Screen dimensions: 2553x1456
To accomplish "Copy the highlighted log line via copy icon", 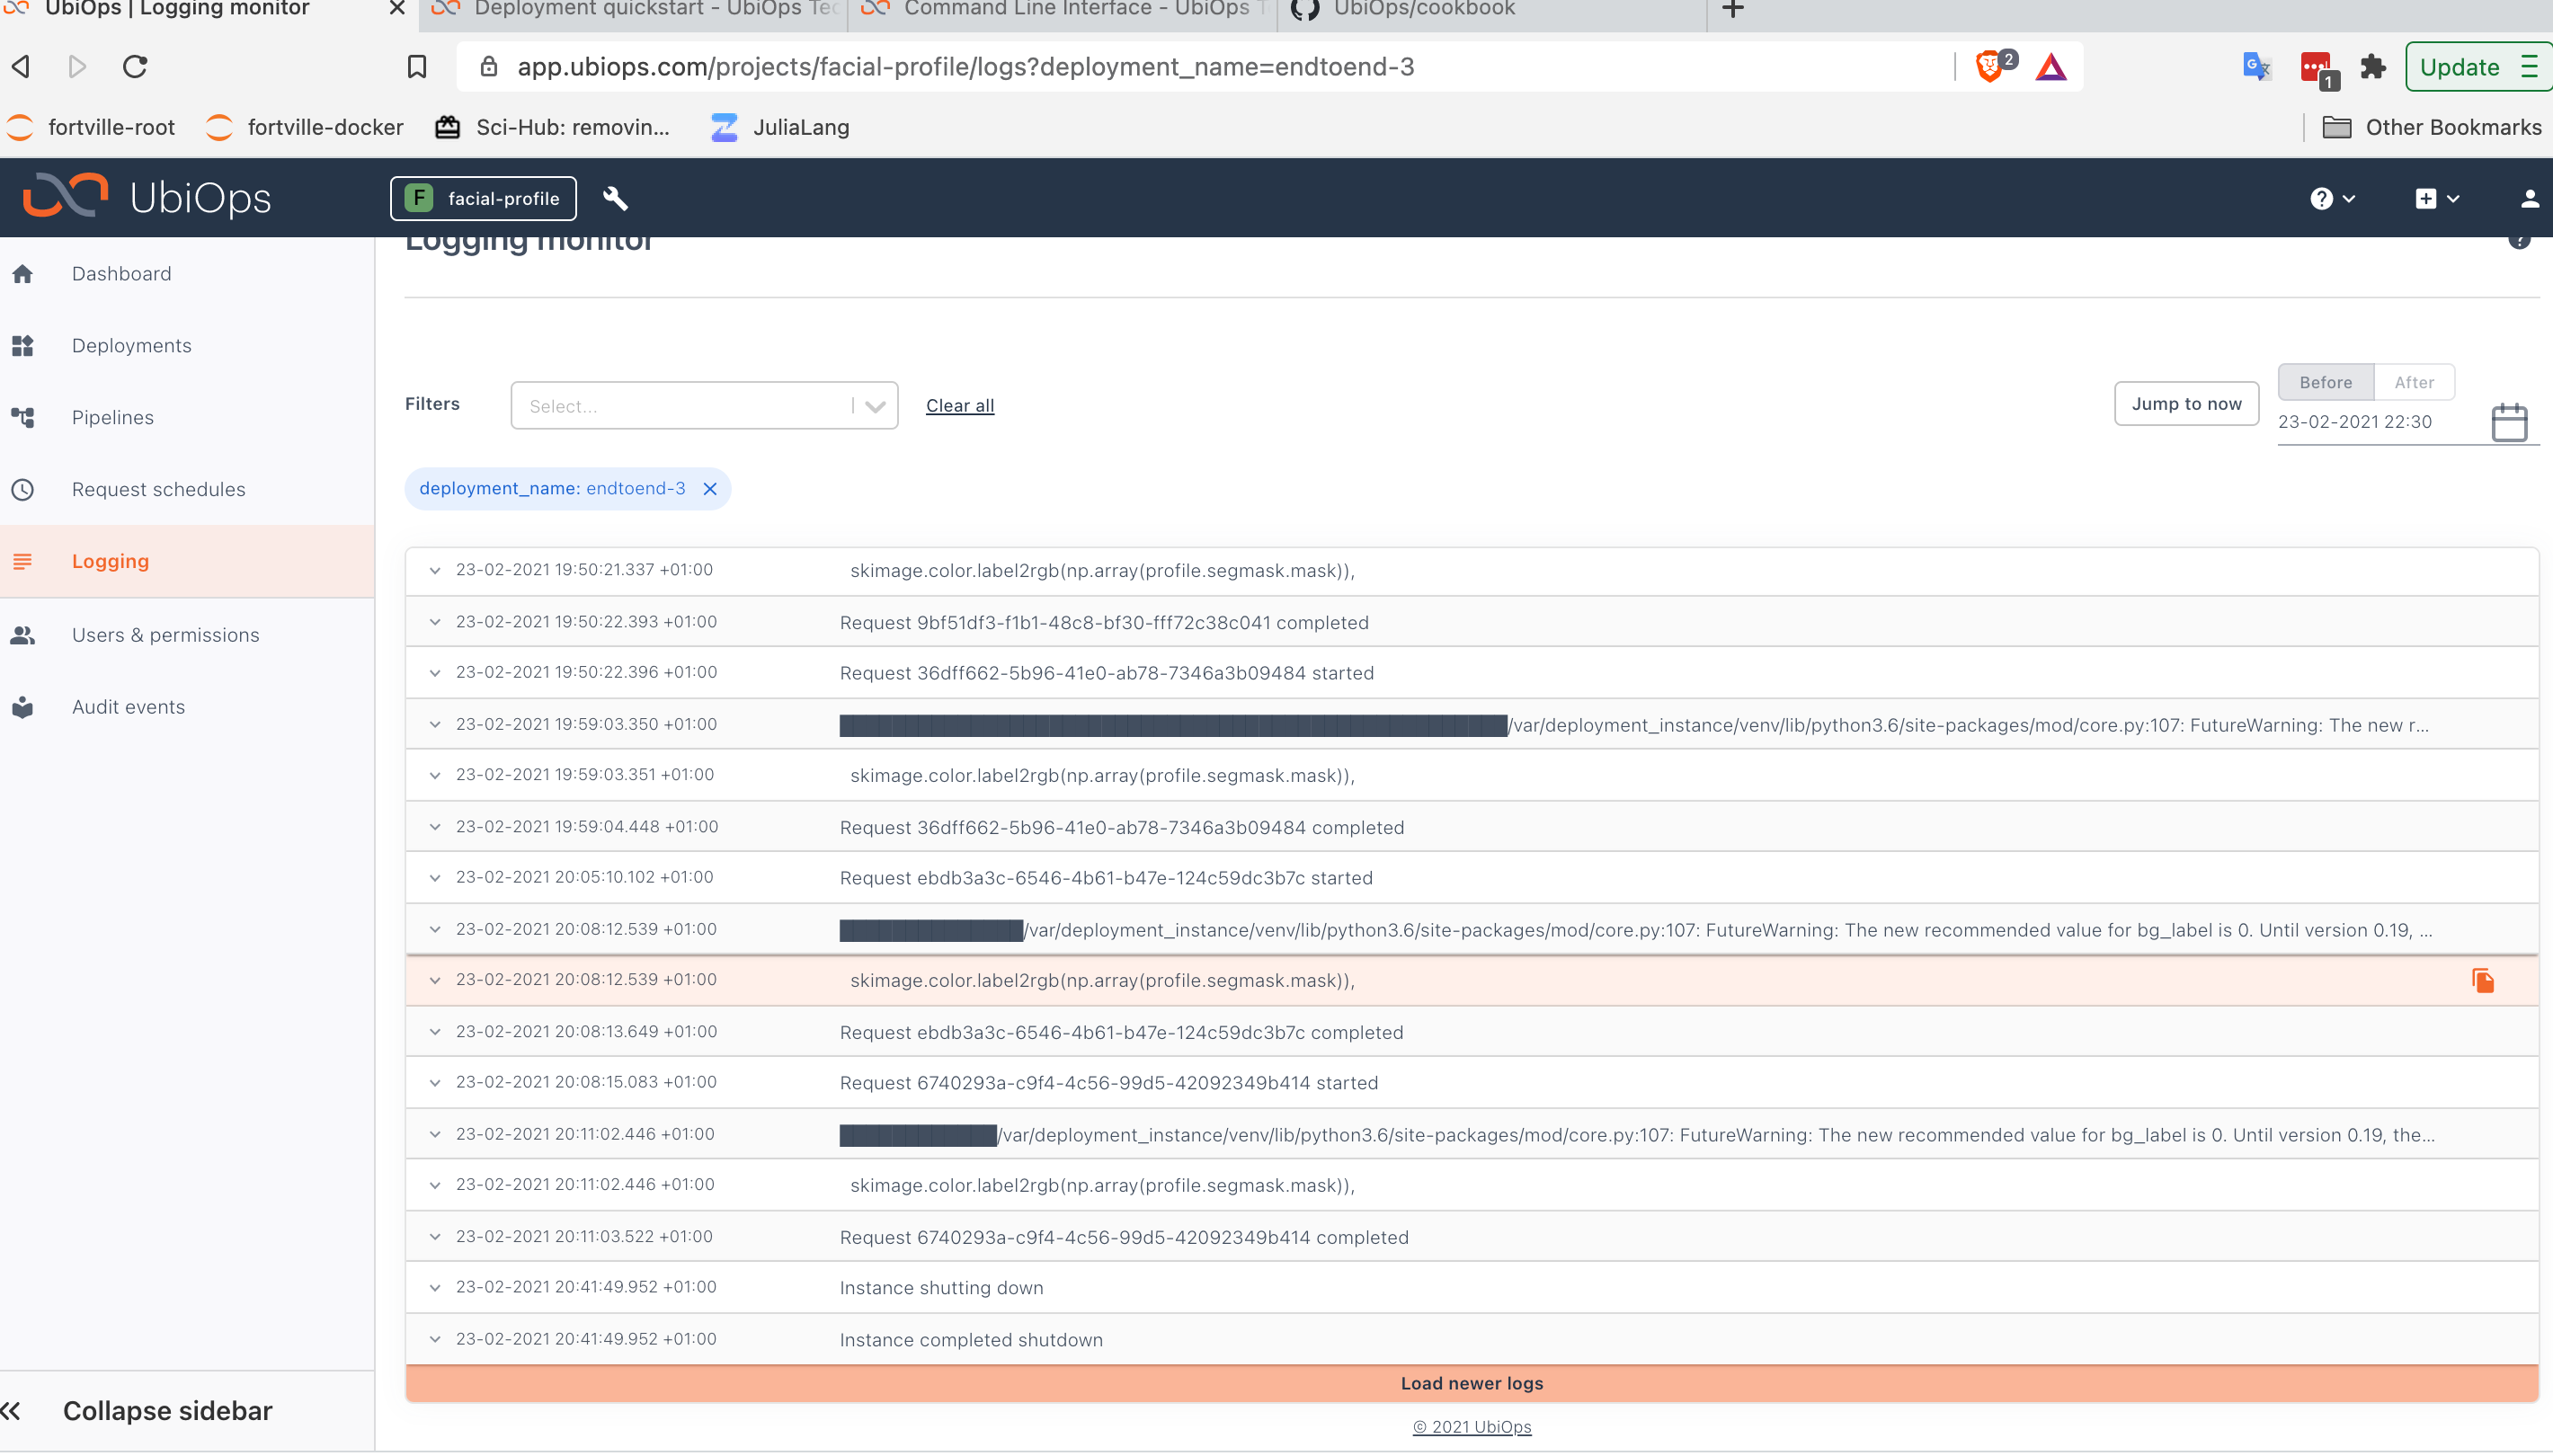I will pyautogui.click(x=2482, y=981).
